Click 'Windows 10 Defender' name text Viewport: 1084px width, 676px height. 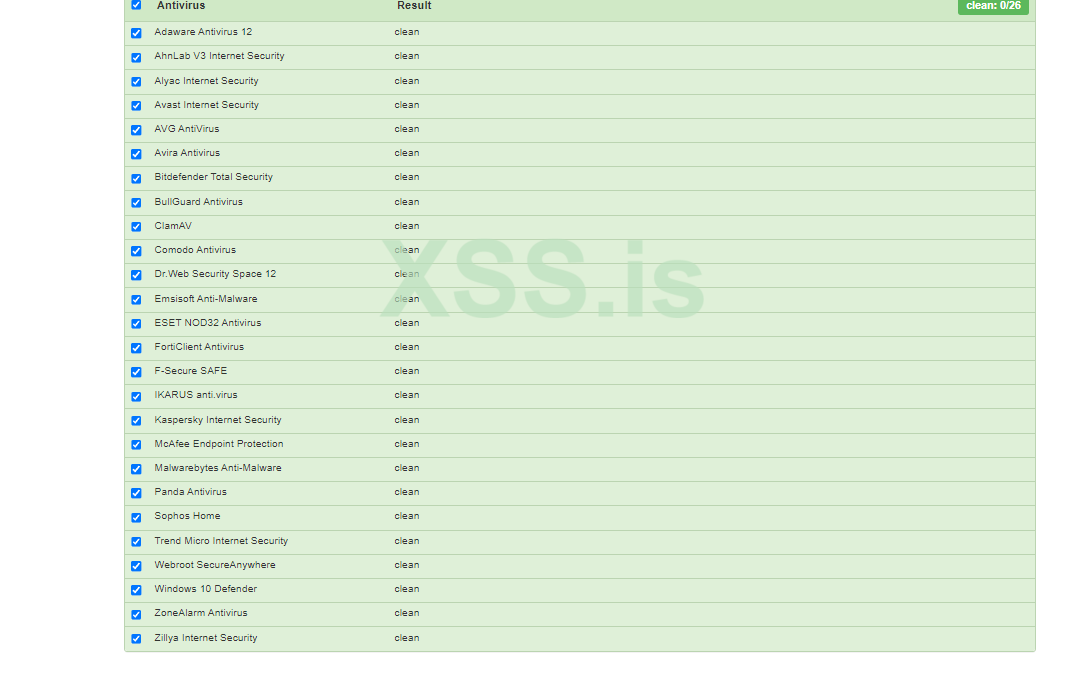pos(205,589)
